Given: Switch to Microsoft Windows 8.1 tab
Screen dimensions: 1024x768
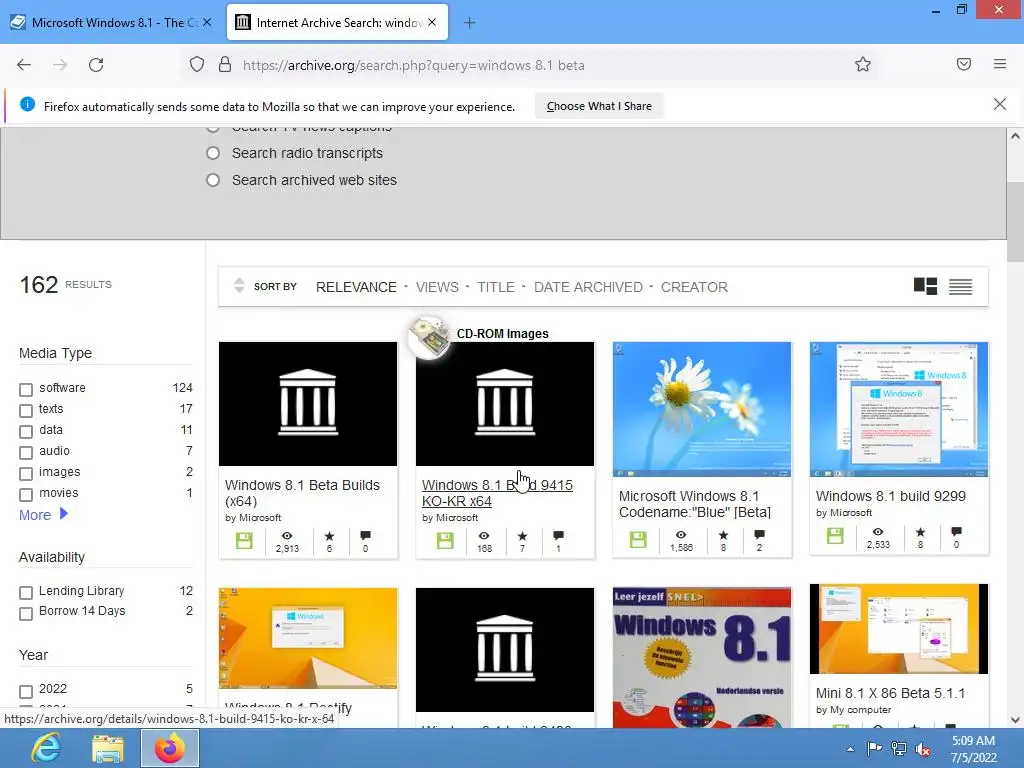Looking at the screenshot, I should click(111, 22).
